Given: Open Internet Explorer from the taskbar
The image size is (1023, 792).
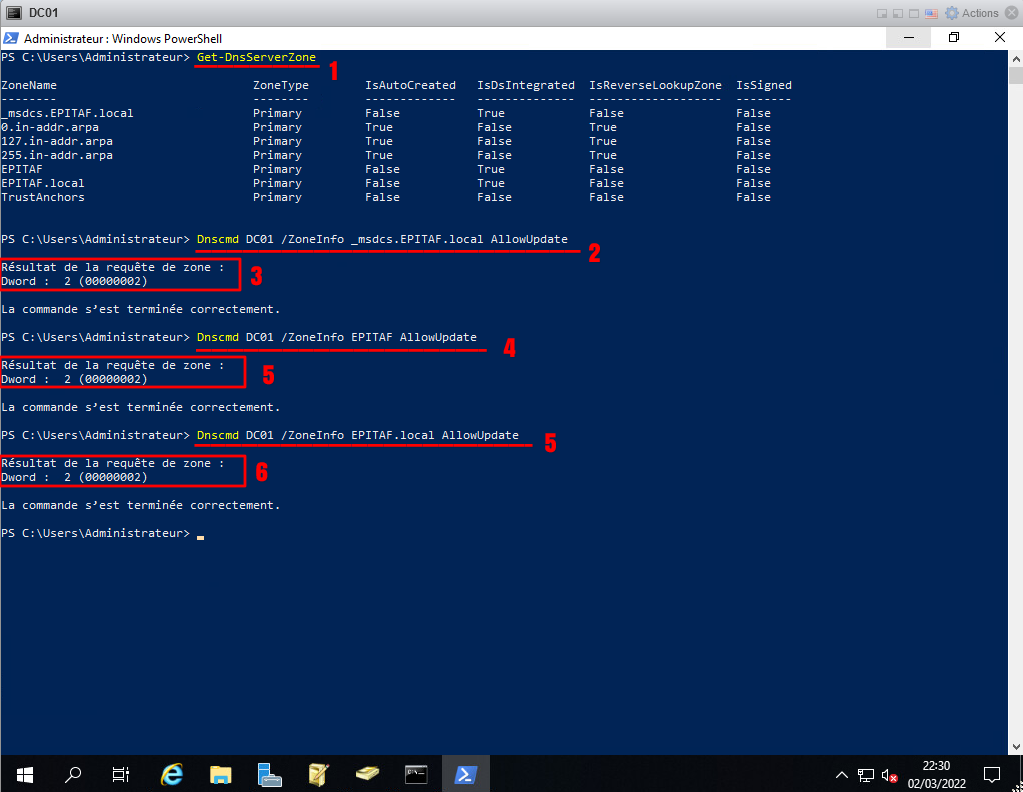Looking at the screenshot, I should (x=172, y=774).
